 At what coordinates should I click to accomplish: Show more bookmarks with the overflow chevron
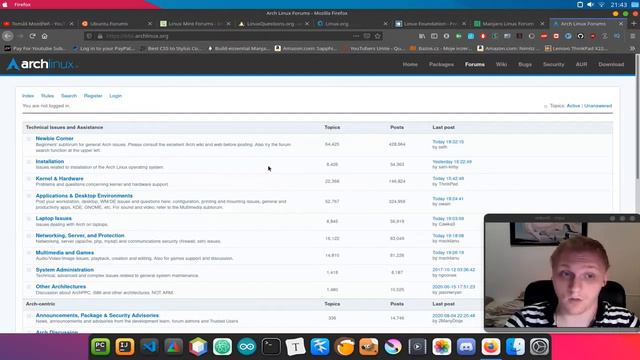tap(633, 48)
